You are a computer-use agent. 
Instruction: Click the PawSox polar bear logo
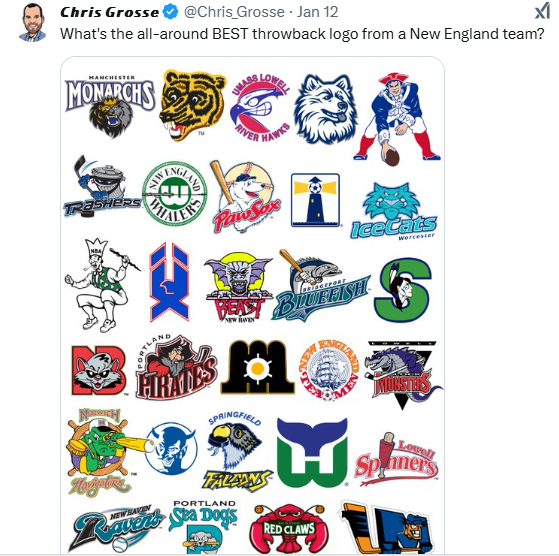click(246, 196)
